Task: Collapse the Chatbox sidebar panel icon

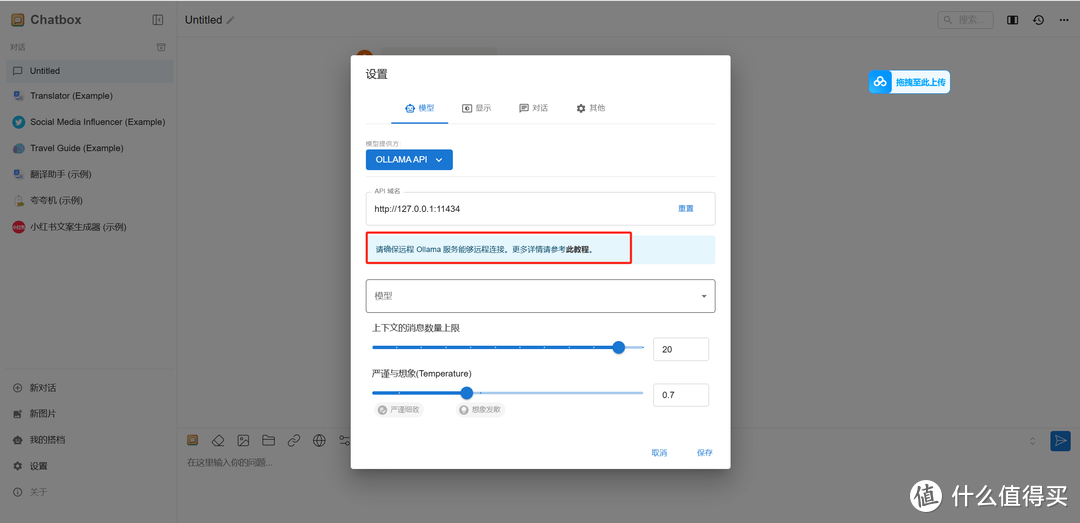Action: 158,20
